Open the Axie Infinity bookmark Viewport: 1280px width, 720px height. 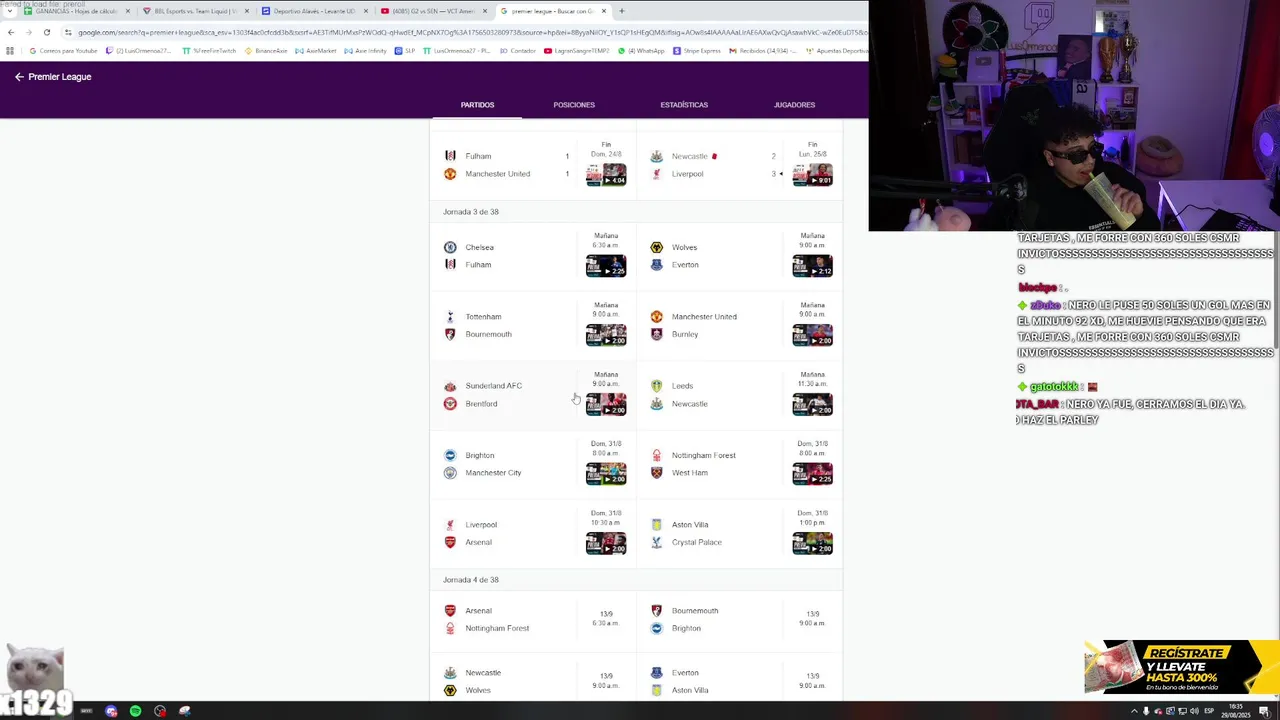pyautogui.click(x=366, y=51)
